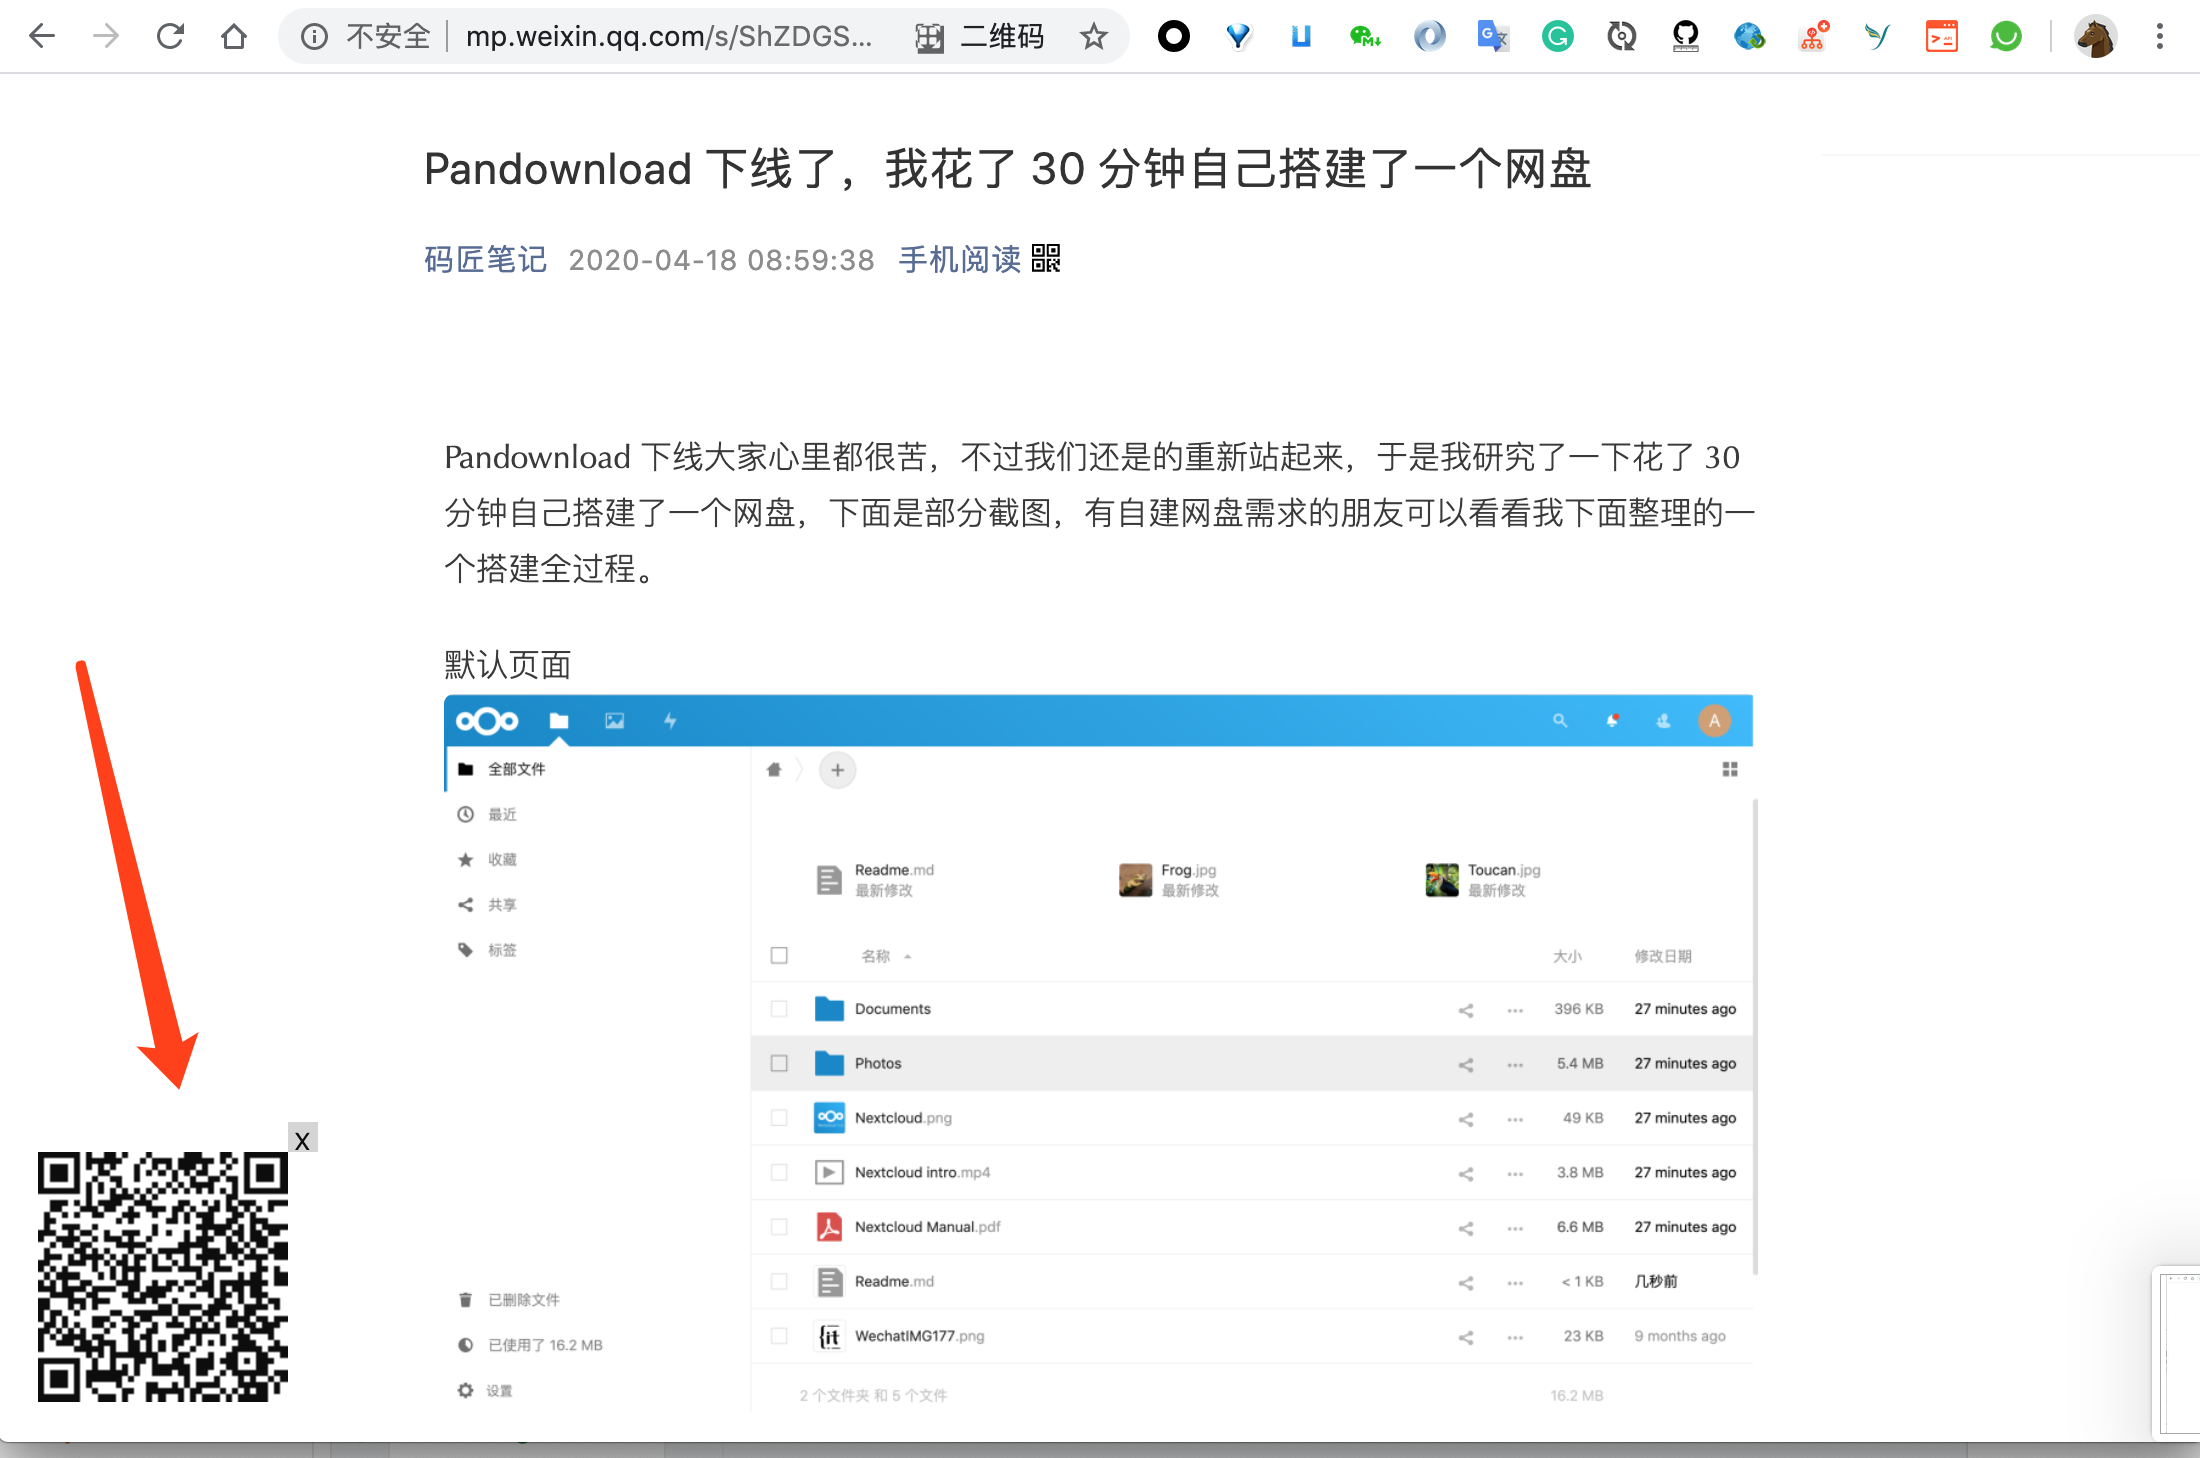Reload the page with the refresh icon
Screen dimensions: 2200x1458
[170, 37]
